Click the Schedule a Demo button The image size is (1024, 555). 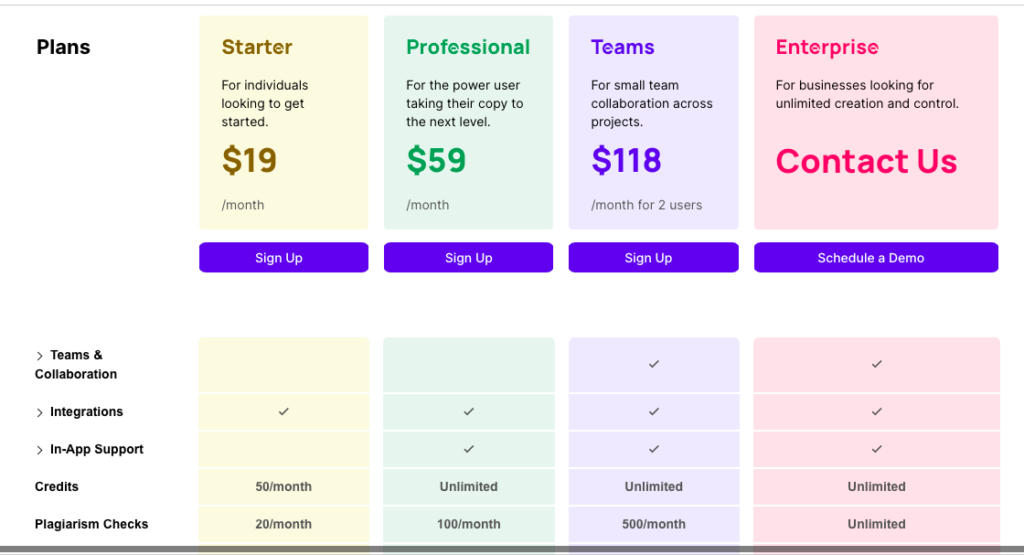pyautogui.click(x=876, y=257)
